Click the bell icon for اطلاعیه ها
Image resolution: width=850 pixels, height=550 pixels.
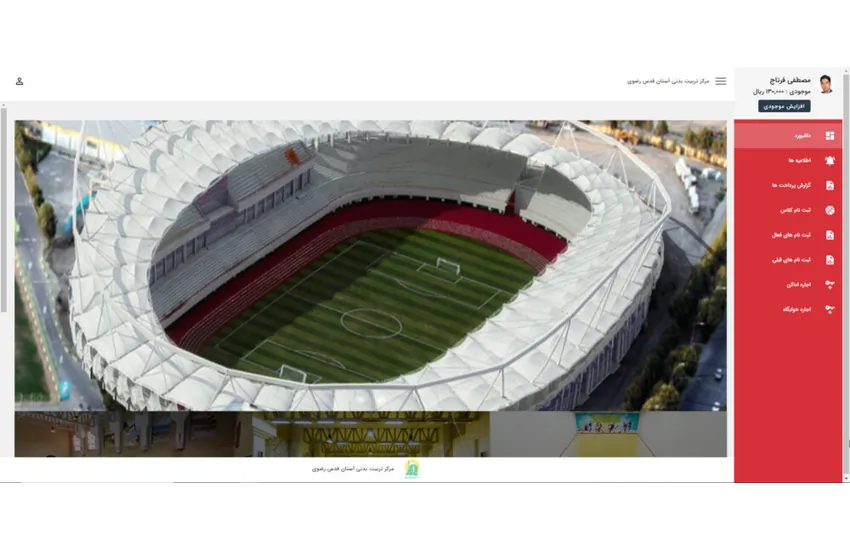point(829,160)
